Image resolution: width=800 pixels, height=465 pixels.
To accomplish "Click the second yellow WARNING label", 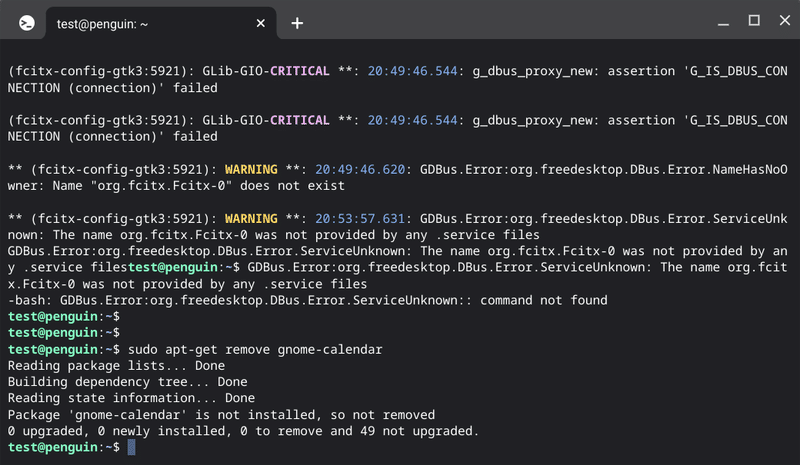I will (251, 218).
